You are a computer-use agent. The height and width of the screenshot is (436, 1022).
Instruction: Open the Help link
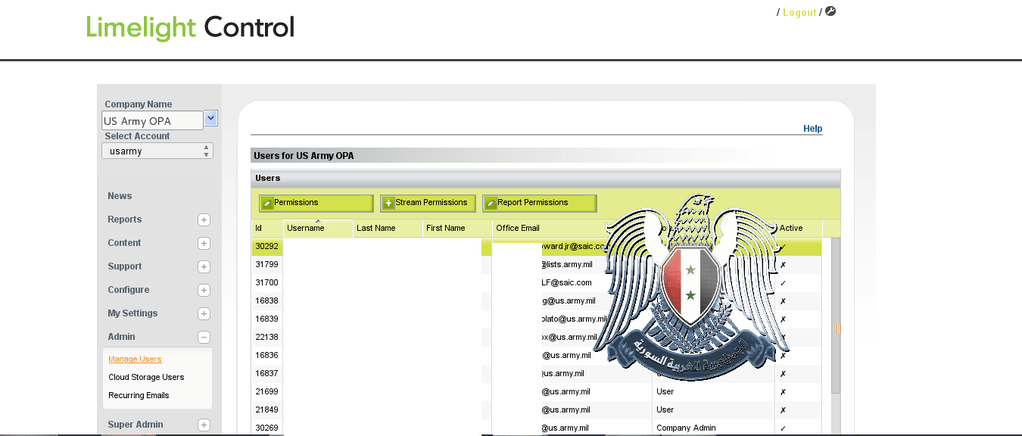pyautogui.click(x=812, y=129)
